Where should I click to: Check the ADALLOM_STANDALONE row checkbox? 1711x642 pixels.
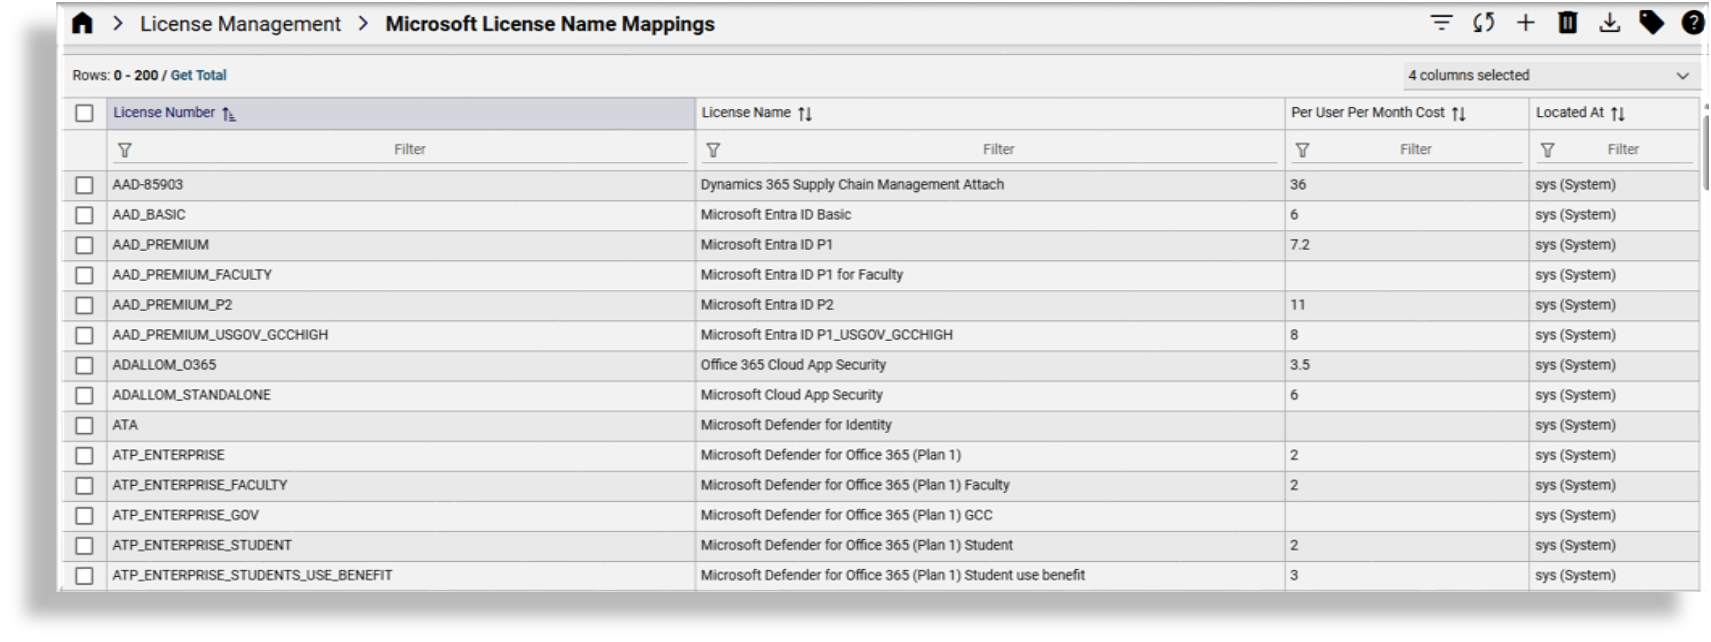[85, 395]
